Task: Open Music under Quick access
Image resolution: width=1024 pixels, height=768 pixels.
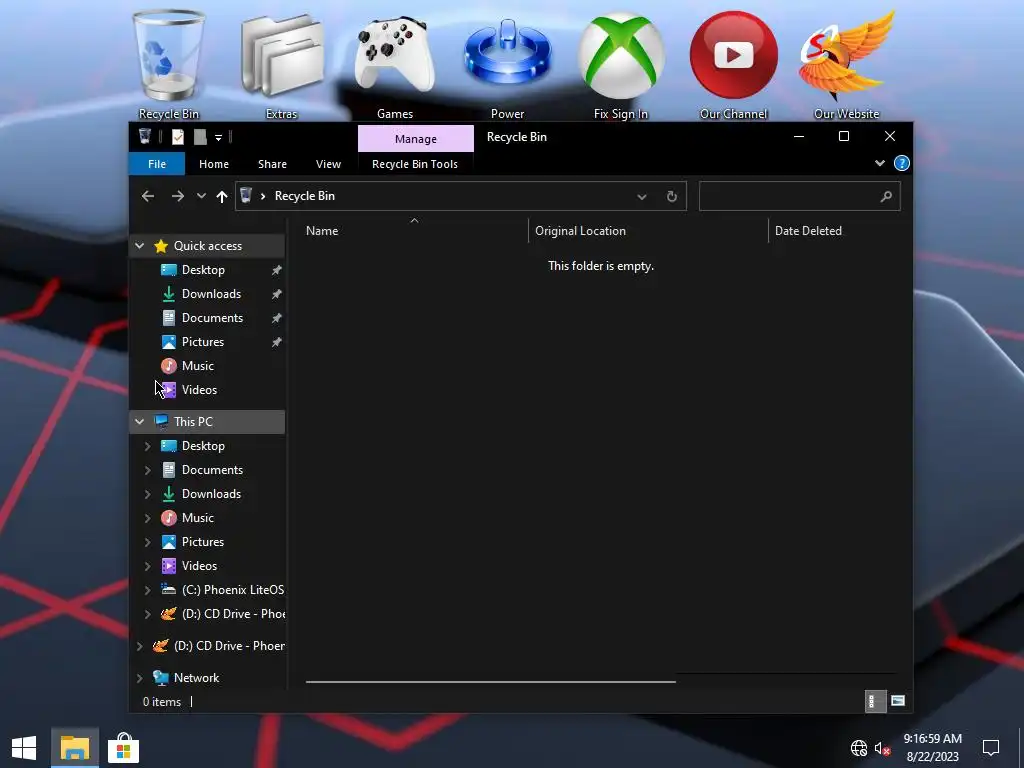Action: (198, 366)
